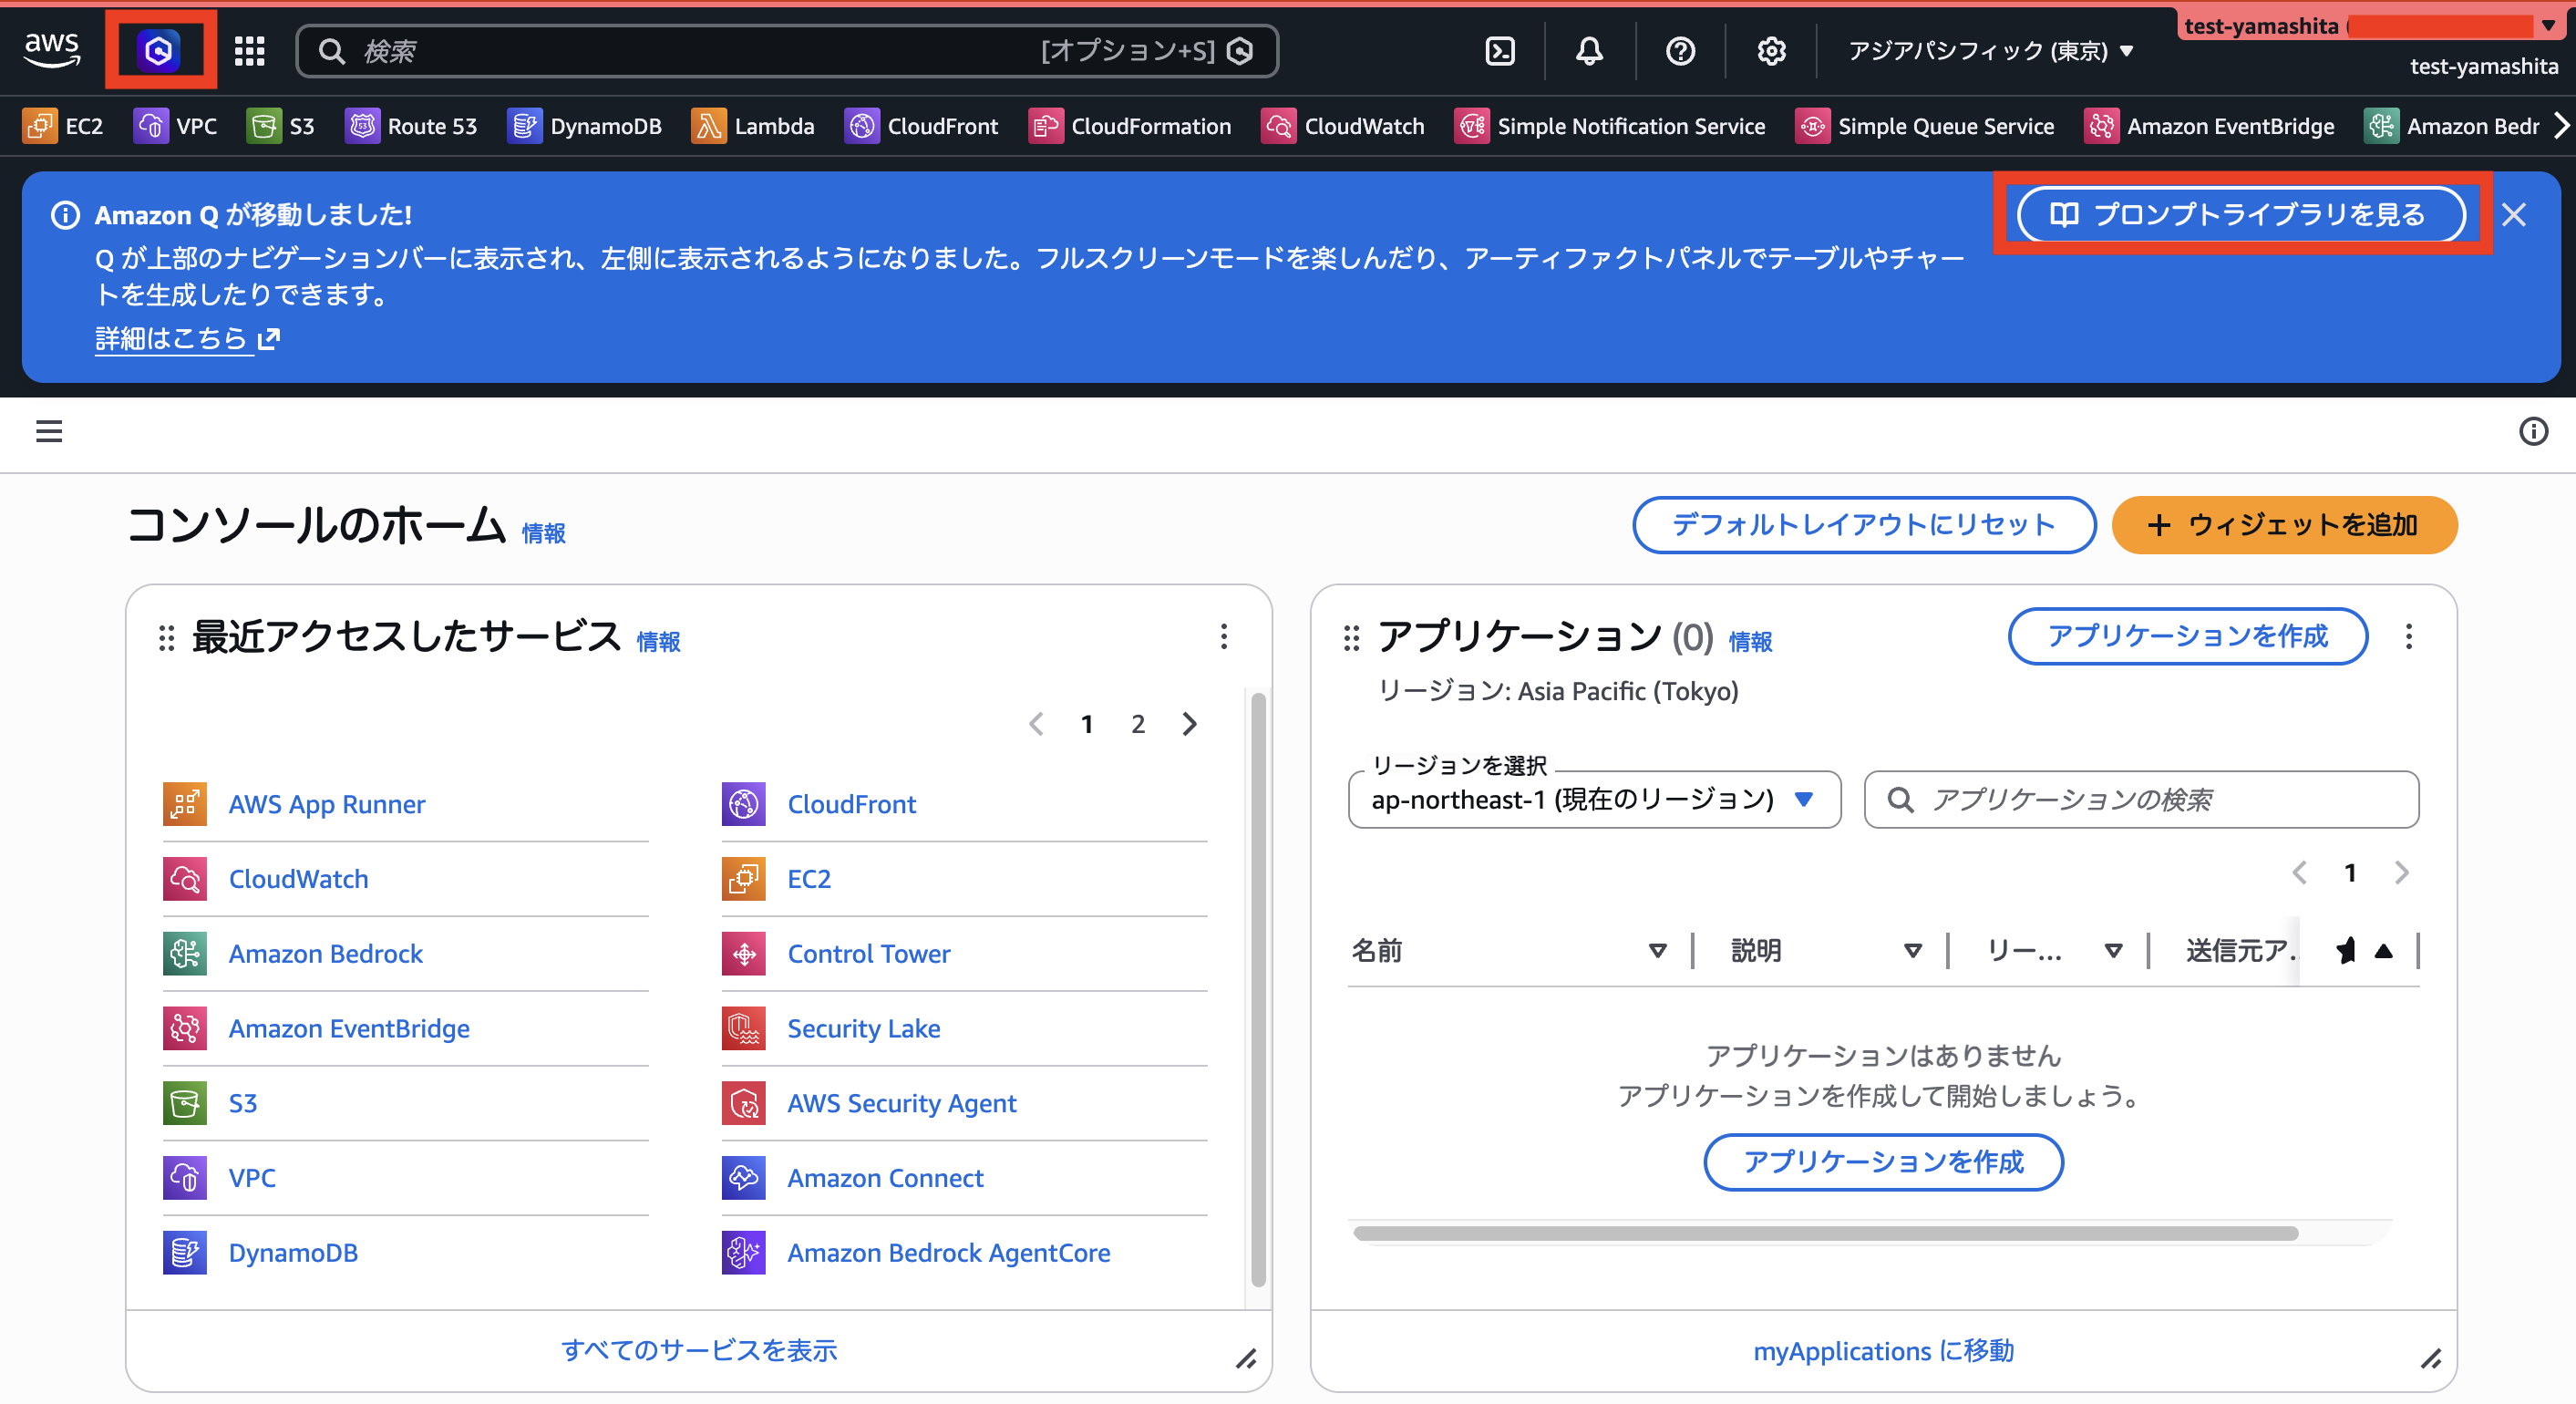Open Lambda from the favorites bar
Image resolution: width=2576 pixels, height=1404 pixels.
coord(753,126)
